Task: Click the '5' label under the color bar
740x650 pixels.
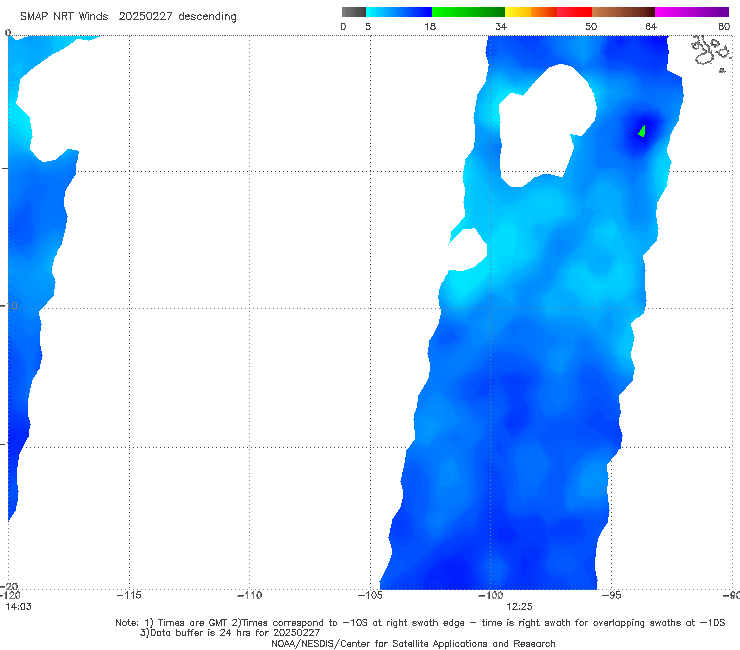Action: [x=368, y=26]
